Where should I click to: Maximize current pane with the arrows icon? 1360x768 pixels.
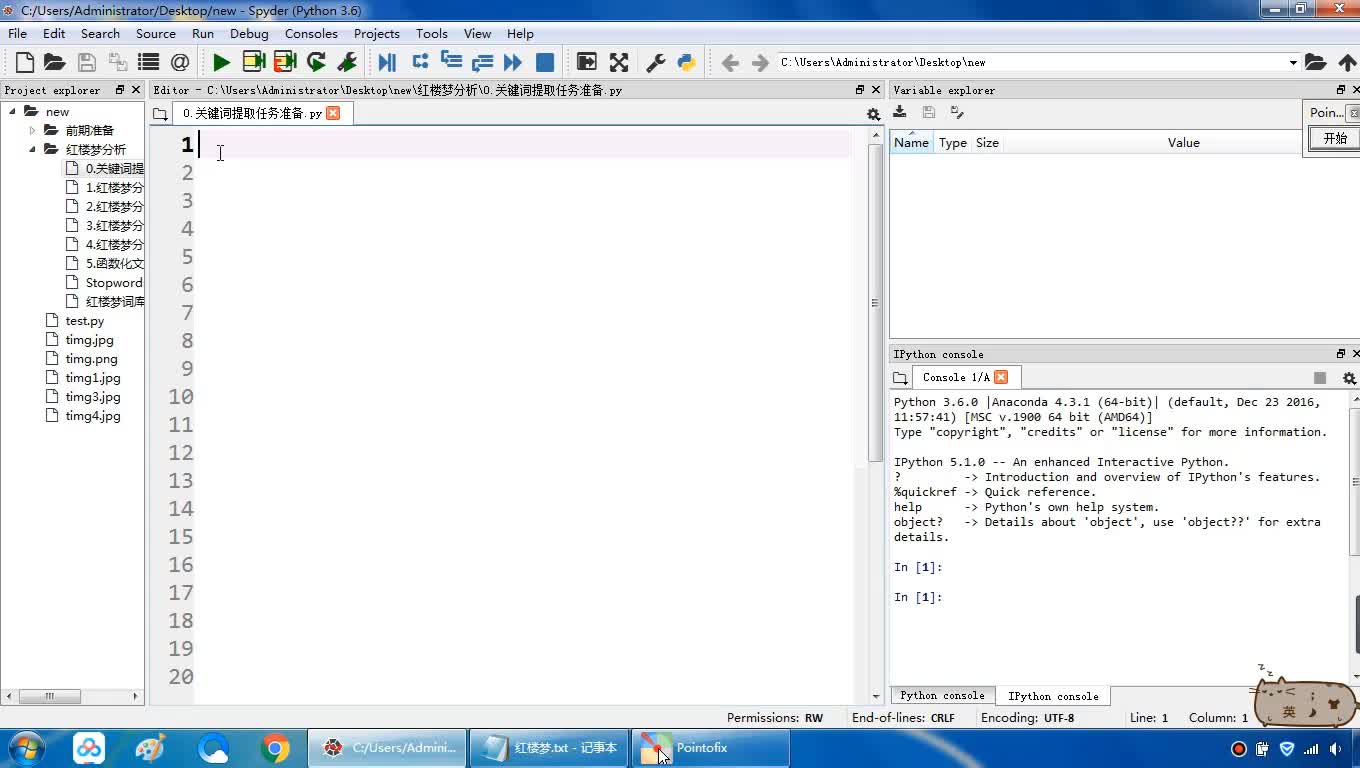click(619, 62)
